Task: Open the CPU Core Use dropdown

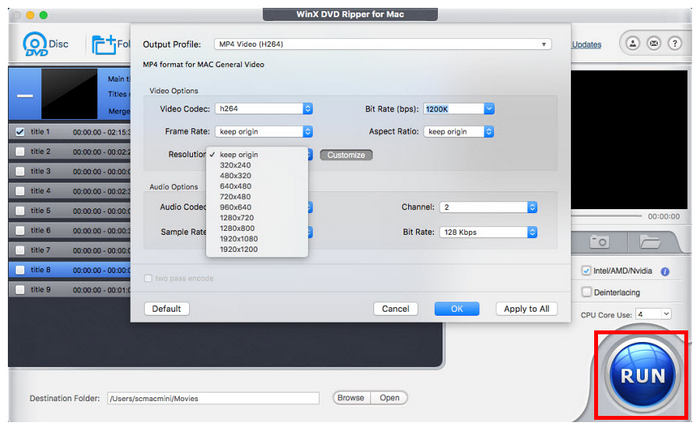Action: tap(654, 314)
